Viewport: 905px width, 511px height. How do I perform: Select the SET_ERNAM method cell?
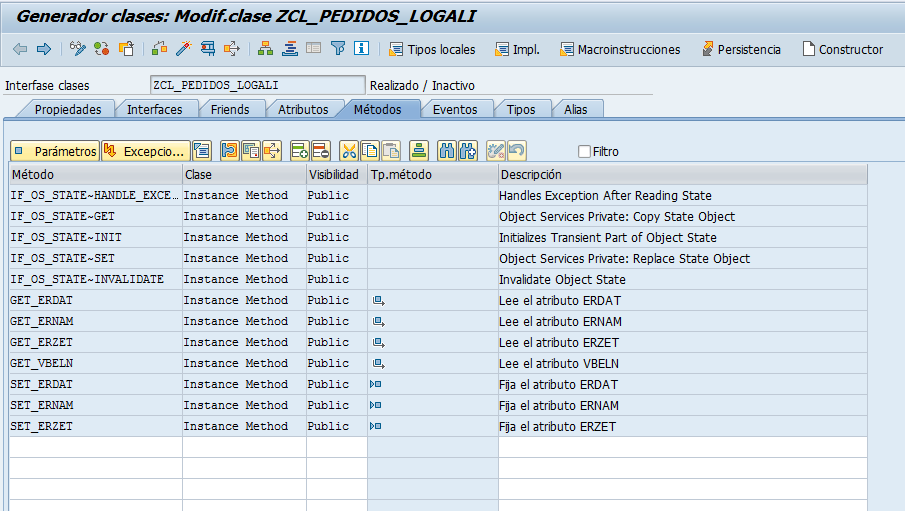[x=96, y=405]
